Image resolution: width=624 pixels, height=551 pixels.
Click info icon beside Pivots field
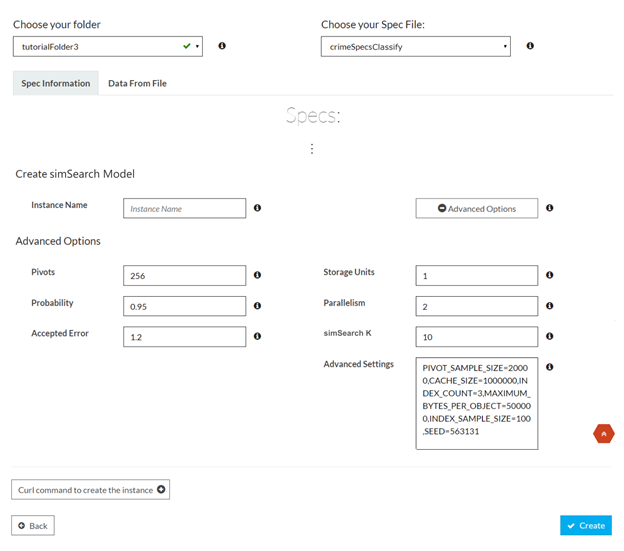coord(257,275)
